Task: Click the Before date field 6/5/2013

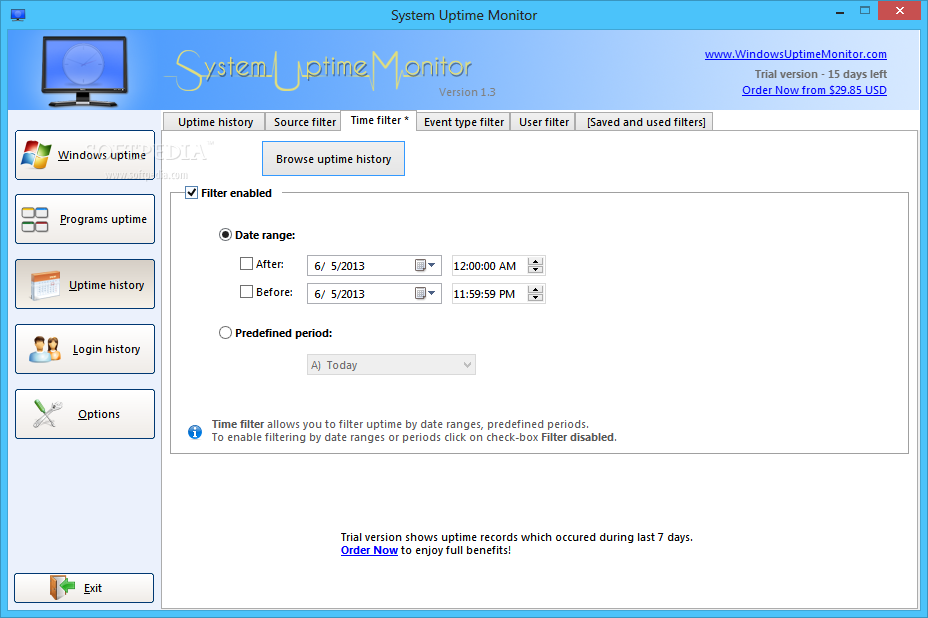Action: pos(374,294)
